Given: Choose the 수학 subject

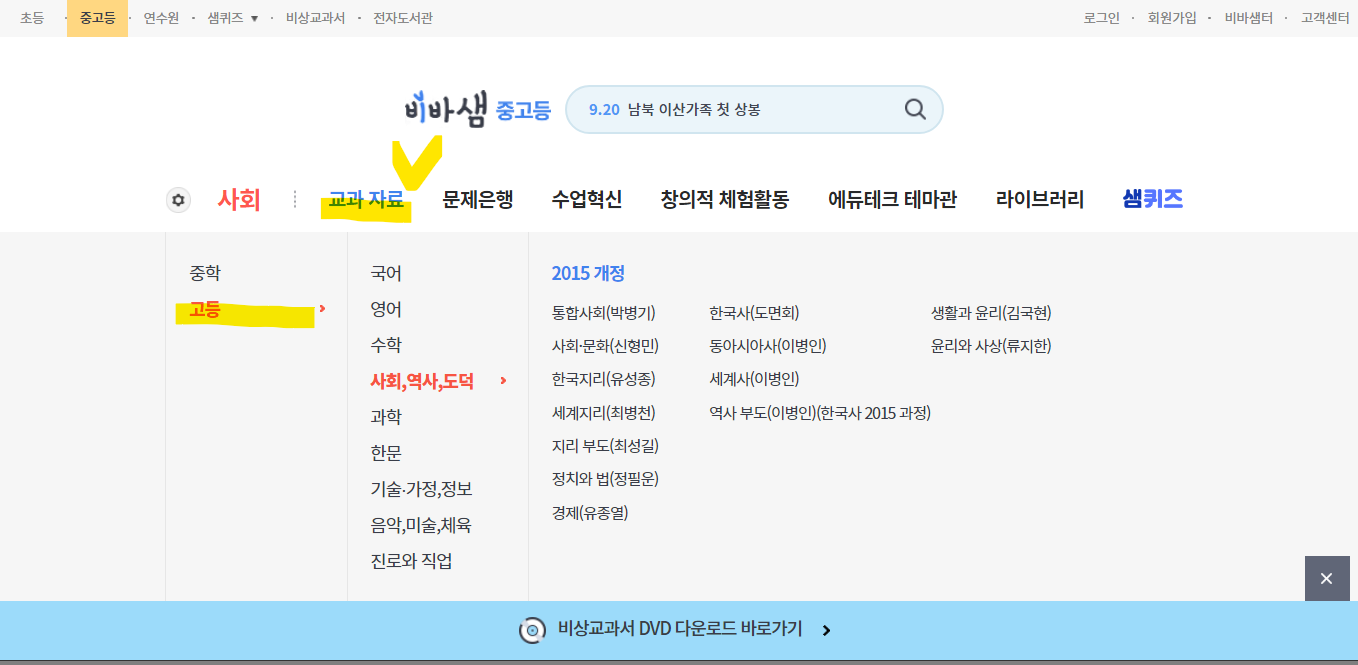Looking at the screenshot, I should click(386, 345).
